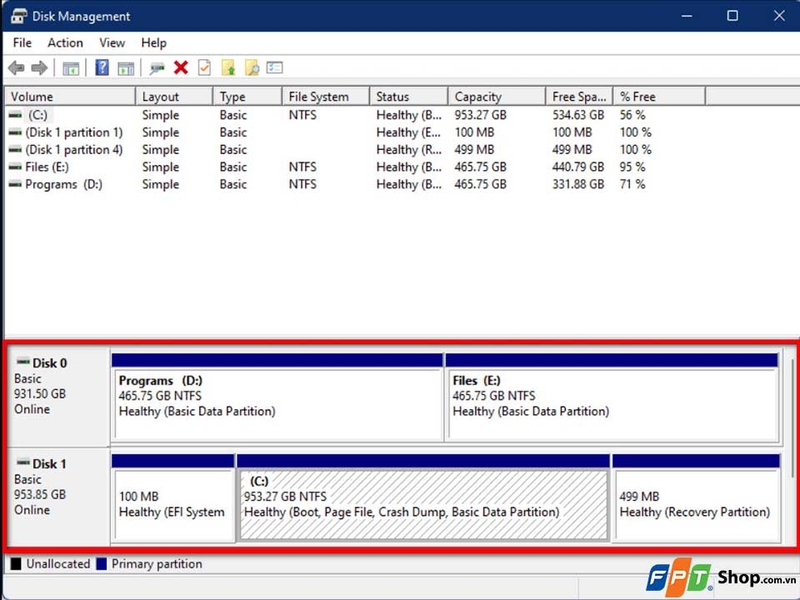Toggle the Show/Hide Action Pane icon
The height and width of the screenshot is (600, 800).
[x=126, y=68]
